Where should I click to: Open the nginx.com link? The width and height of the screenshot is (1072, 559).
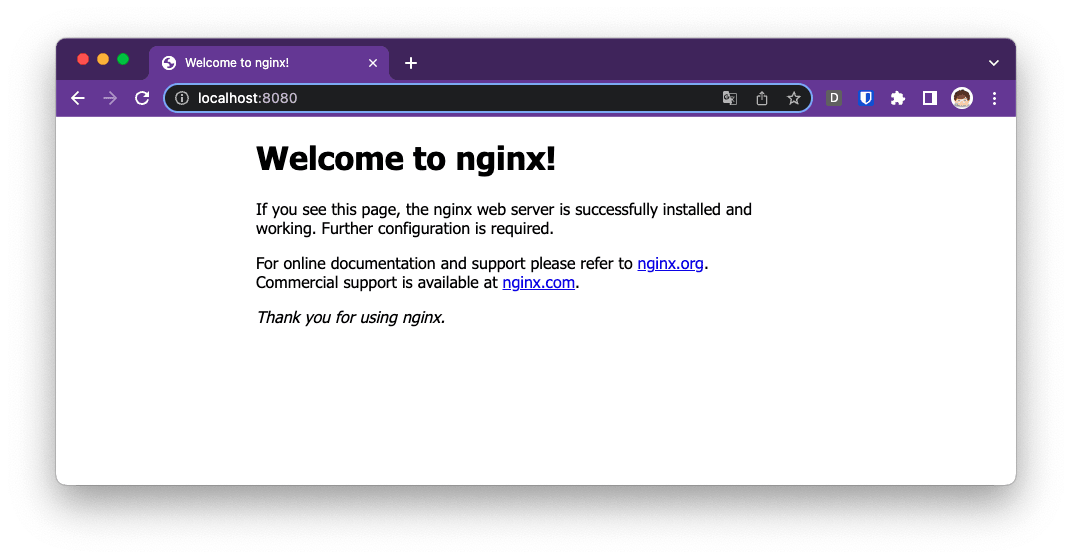coord(538,283)
